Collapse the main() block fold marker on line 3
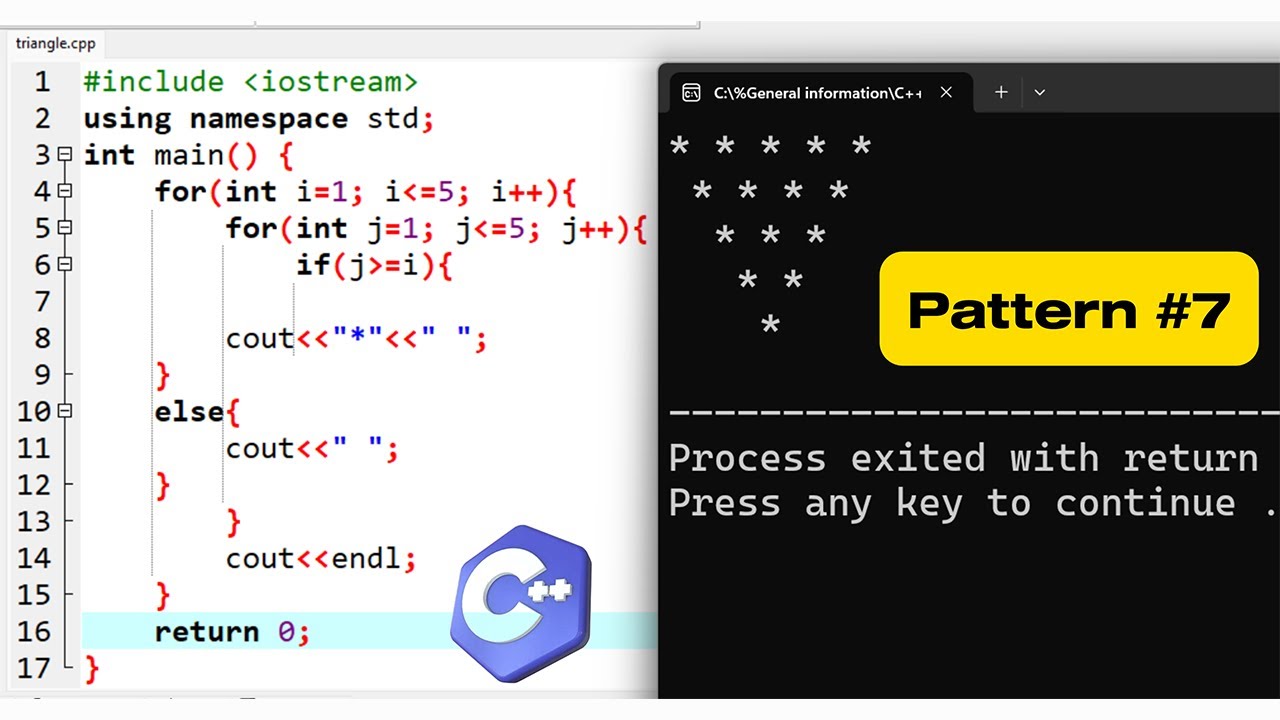 65,154
